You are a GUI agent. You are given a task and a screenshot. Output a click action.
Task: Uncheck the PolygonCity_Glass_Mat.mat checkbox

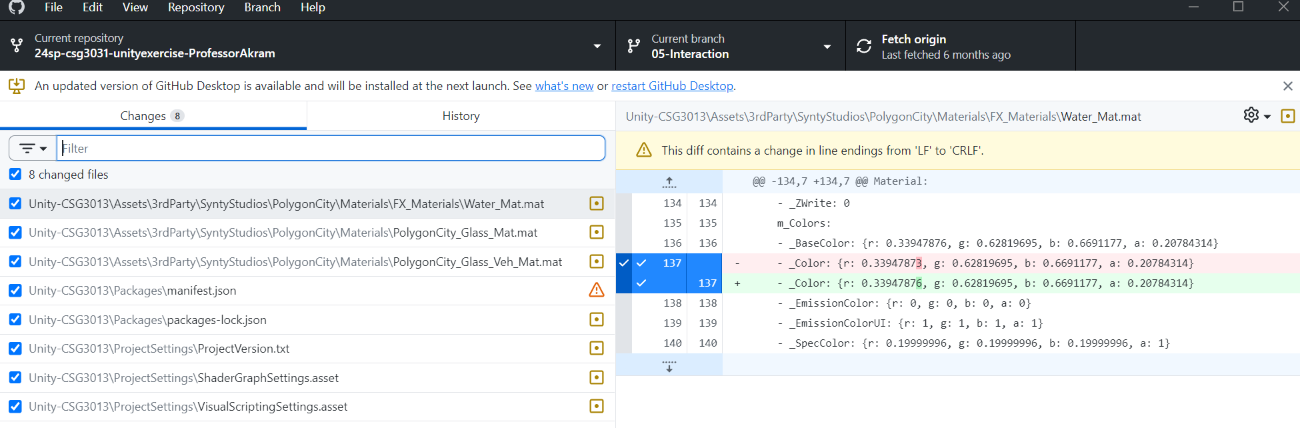click(14, 232)
